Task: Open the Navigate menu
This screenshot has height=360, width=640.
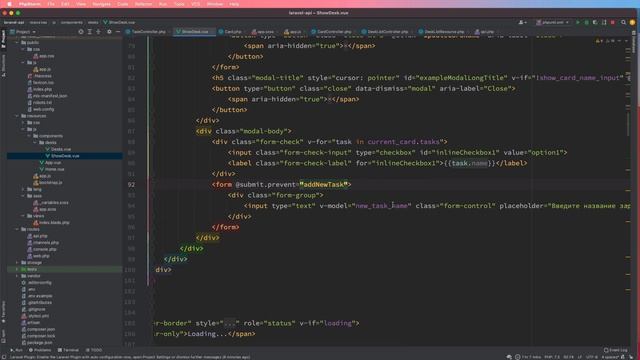Action: [101, 4]
